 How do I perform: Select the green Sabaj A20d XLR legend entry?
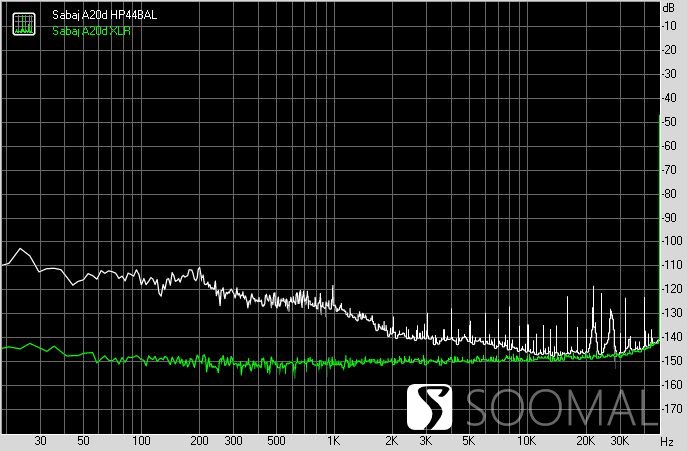click(x=91, y=31)
